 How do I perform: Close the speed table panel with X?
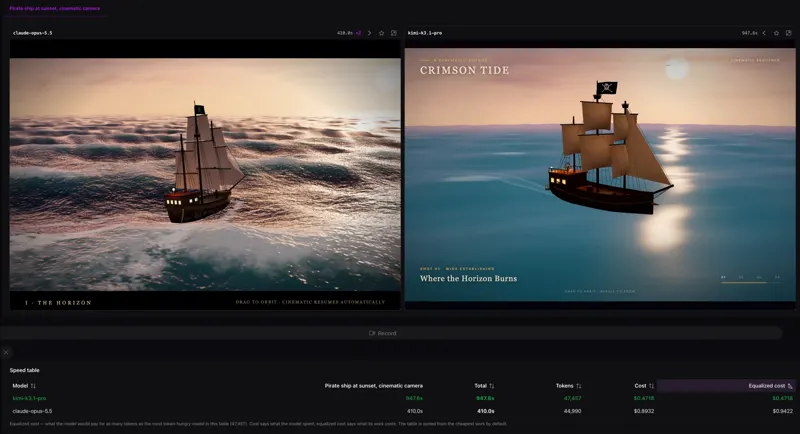tap(6, 352)
